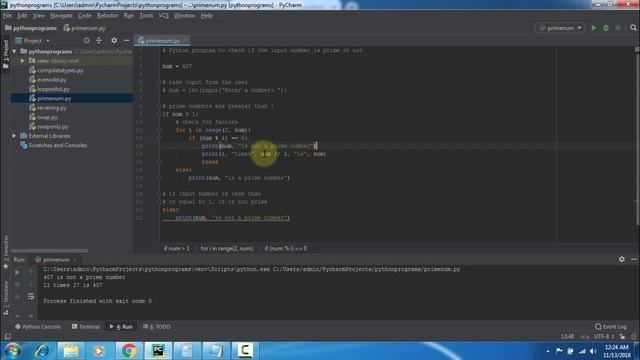
Task: Toggle the Structure side tab
Action: (x=5, y=298)
